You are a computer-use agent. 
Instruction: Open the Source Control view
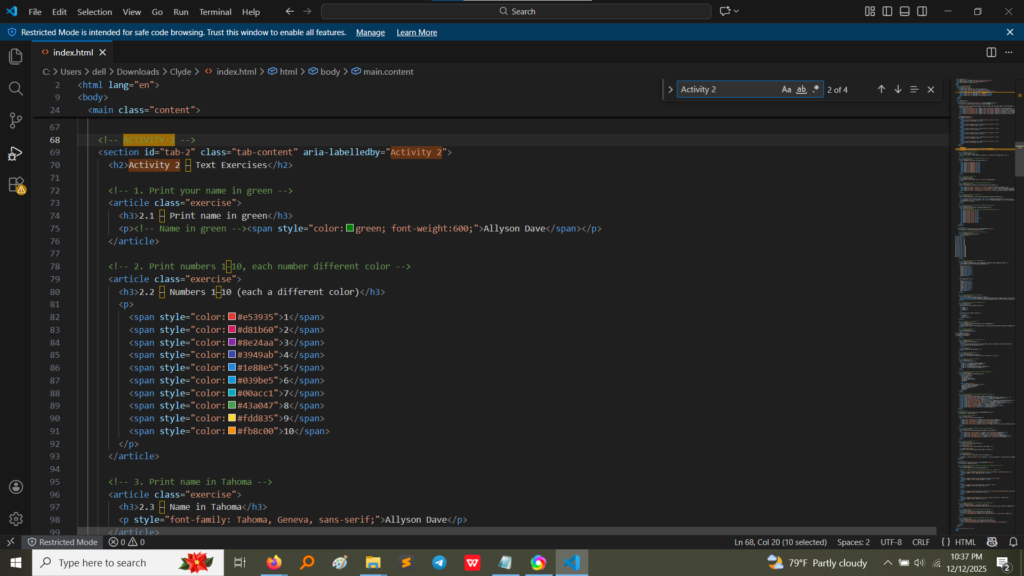click(15, 120)
